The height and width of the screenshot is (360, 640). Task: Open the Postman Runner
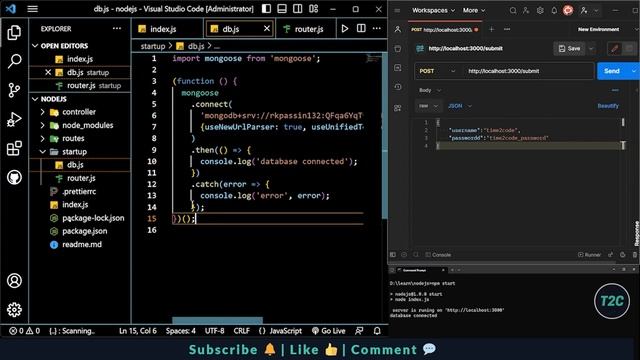tap(589, 255)
